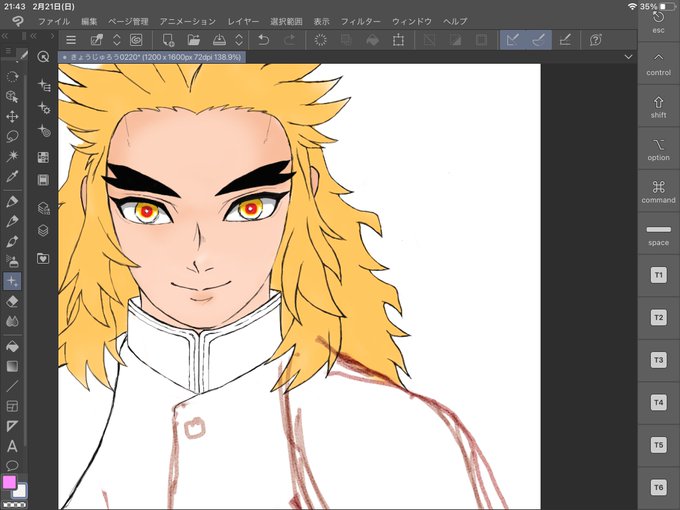Tap the T3 edge keyboard button
The height and width of the screenshot is (510, 680).
coord(658,360)
